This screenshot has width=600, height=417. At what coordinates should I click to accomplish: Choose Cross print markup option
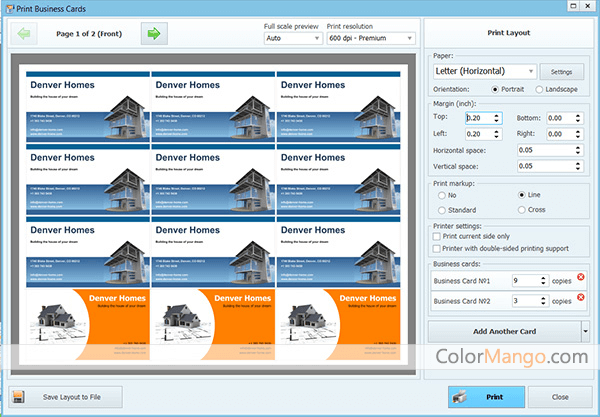(521, 210)
